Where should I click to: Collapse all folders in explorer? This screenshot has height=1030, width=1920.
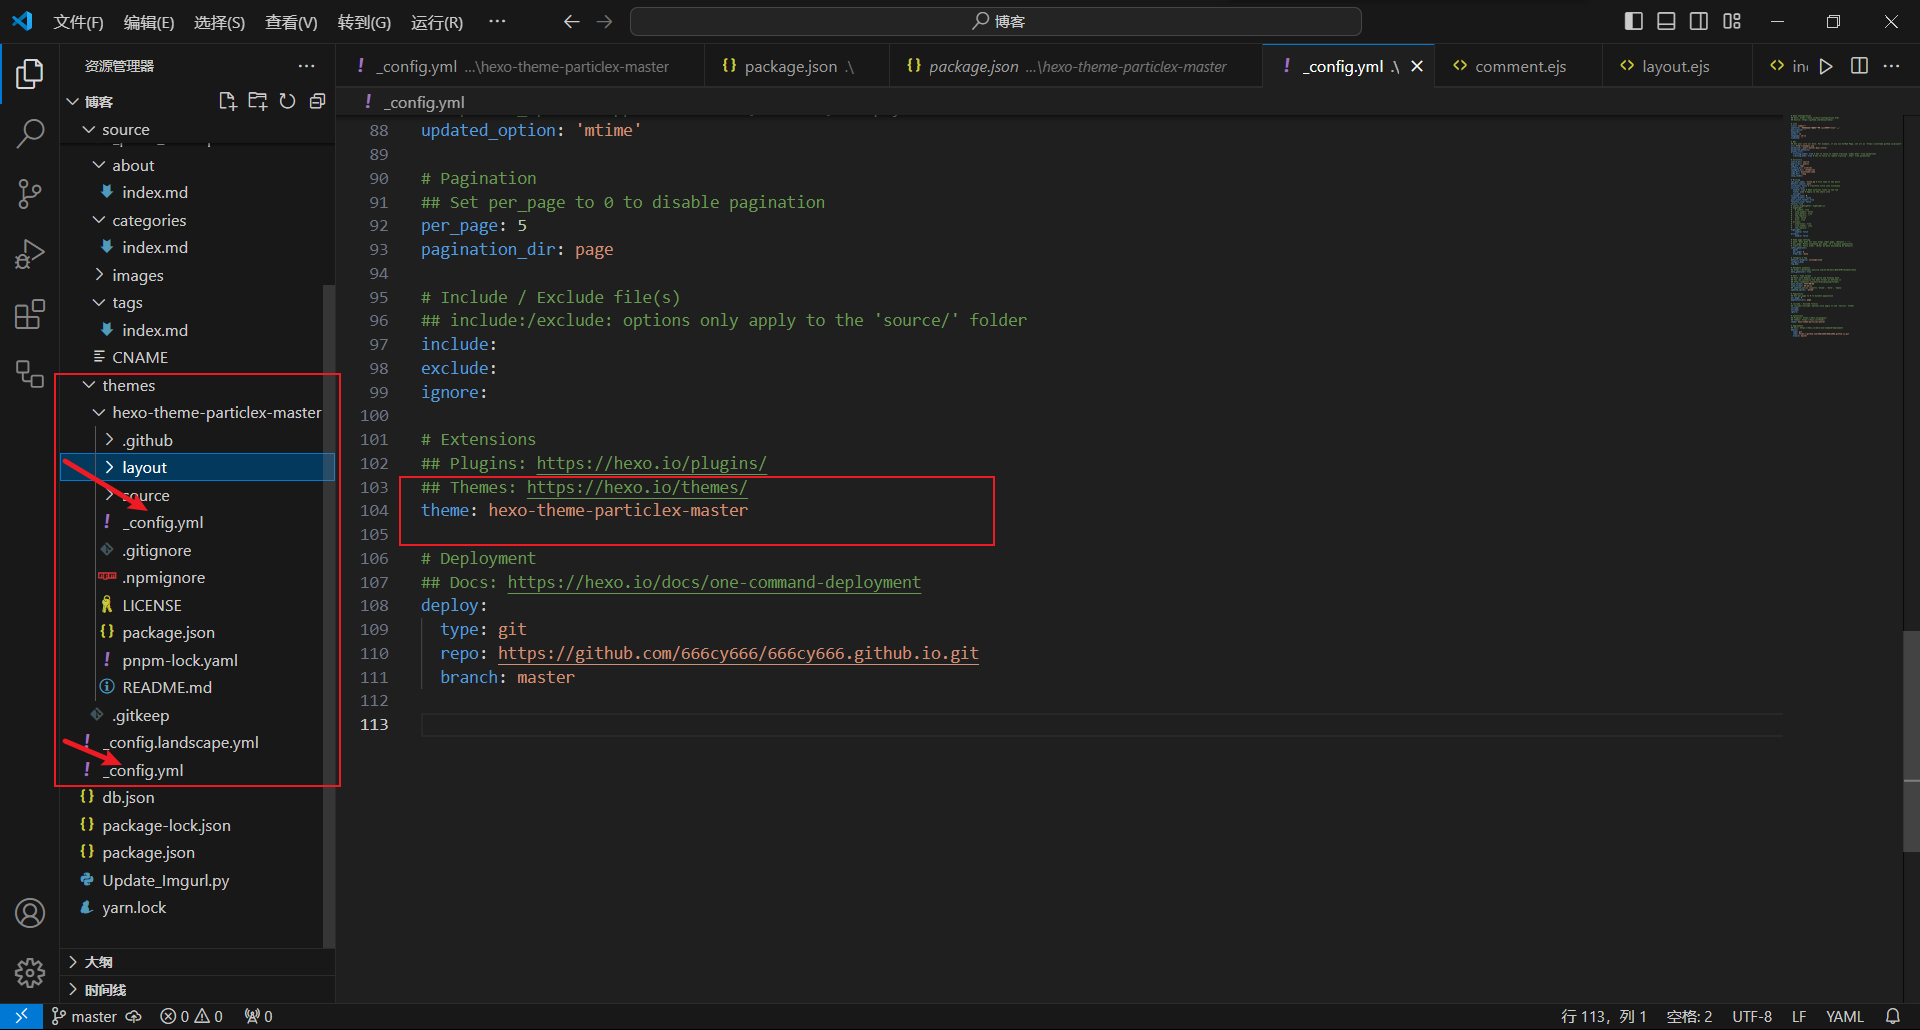pyautogui.click(x=317, y=101)
